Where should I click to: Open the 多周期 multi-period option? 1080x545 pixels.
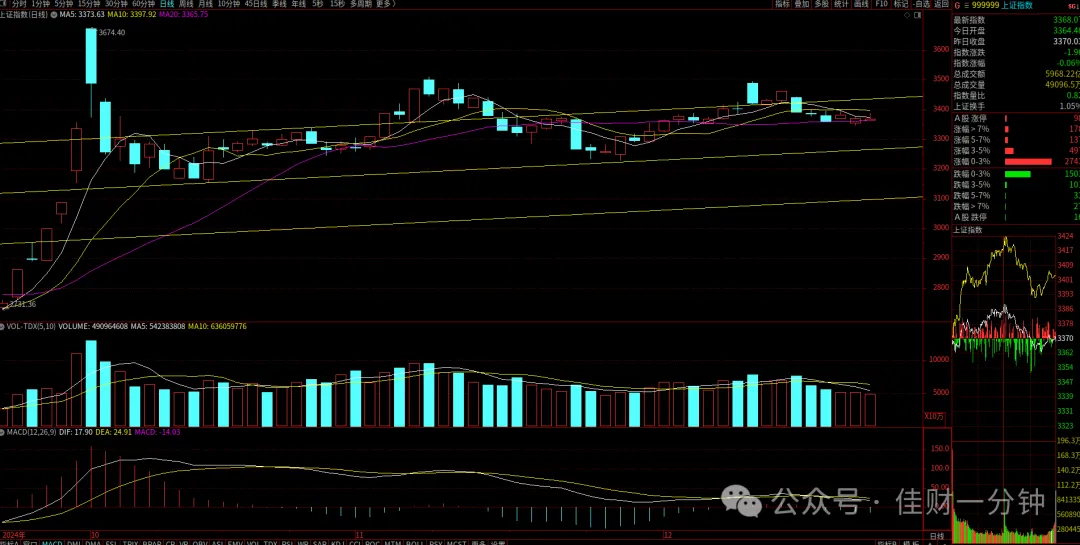(x=361, y=4)
